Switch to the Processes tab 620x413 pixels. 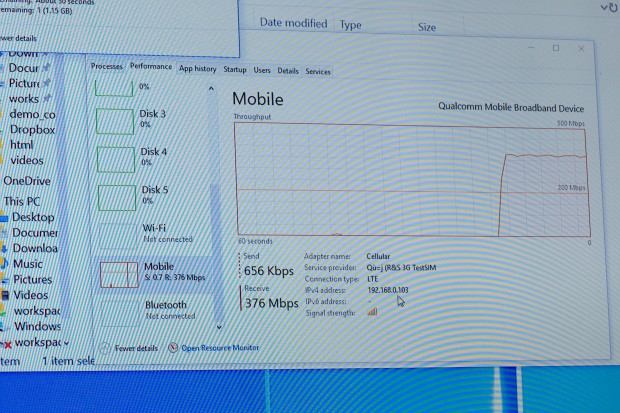tap(106, 66)
